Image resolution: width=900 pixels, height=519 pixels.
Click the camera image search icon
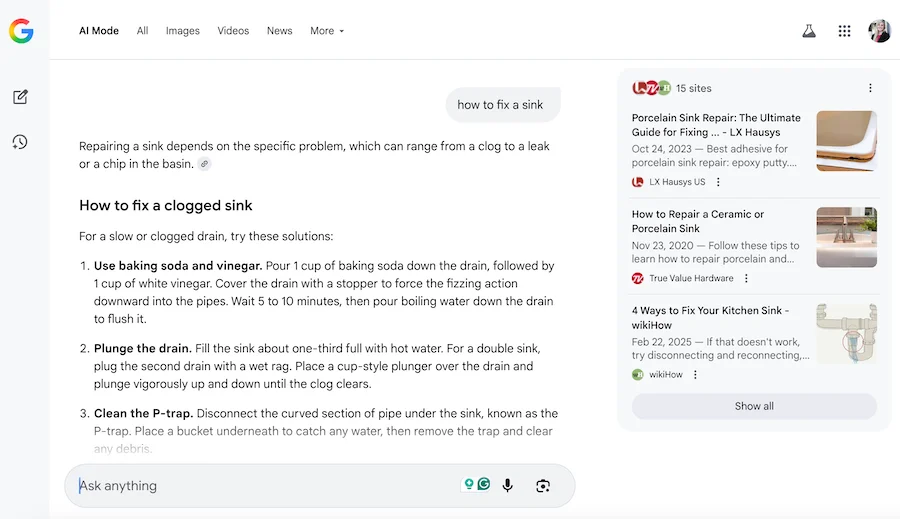543,486
